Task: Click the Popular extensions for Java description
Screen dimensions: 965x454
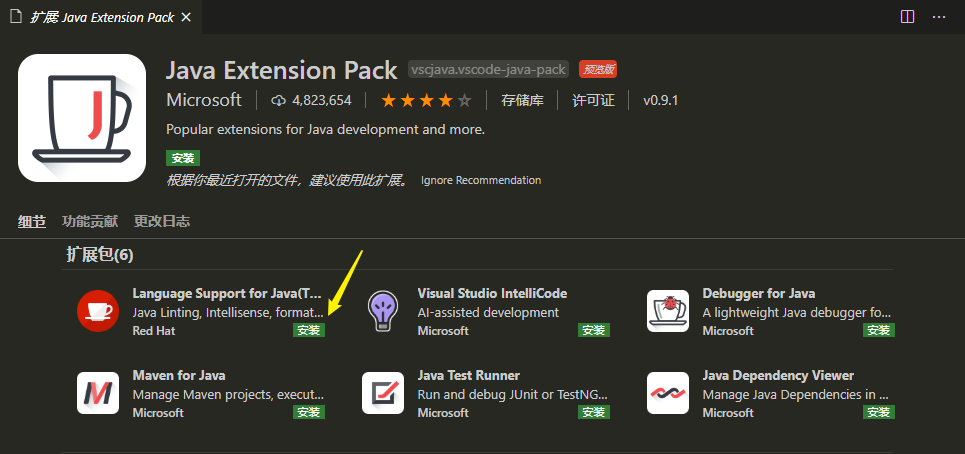Action: pos(326,130)
